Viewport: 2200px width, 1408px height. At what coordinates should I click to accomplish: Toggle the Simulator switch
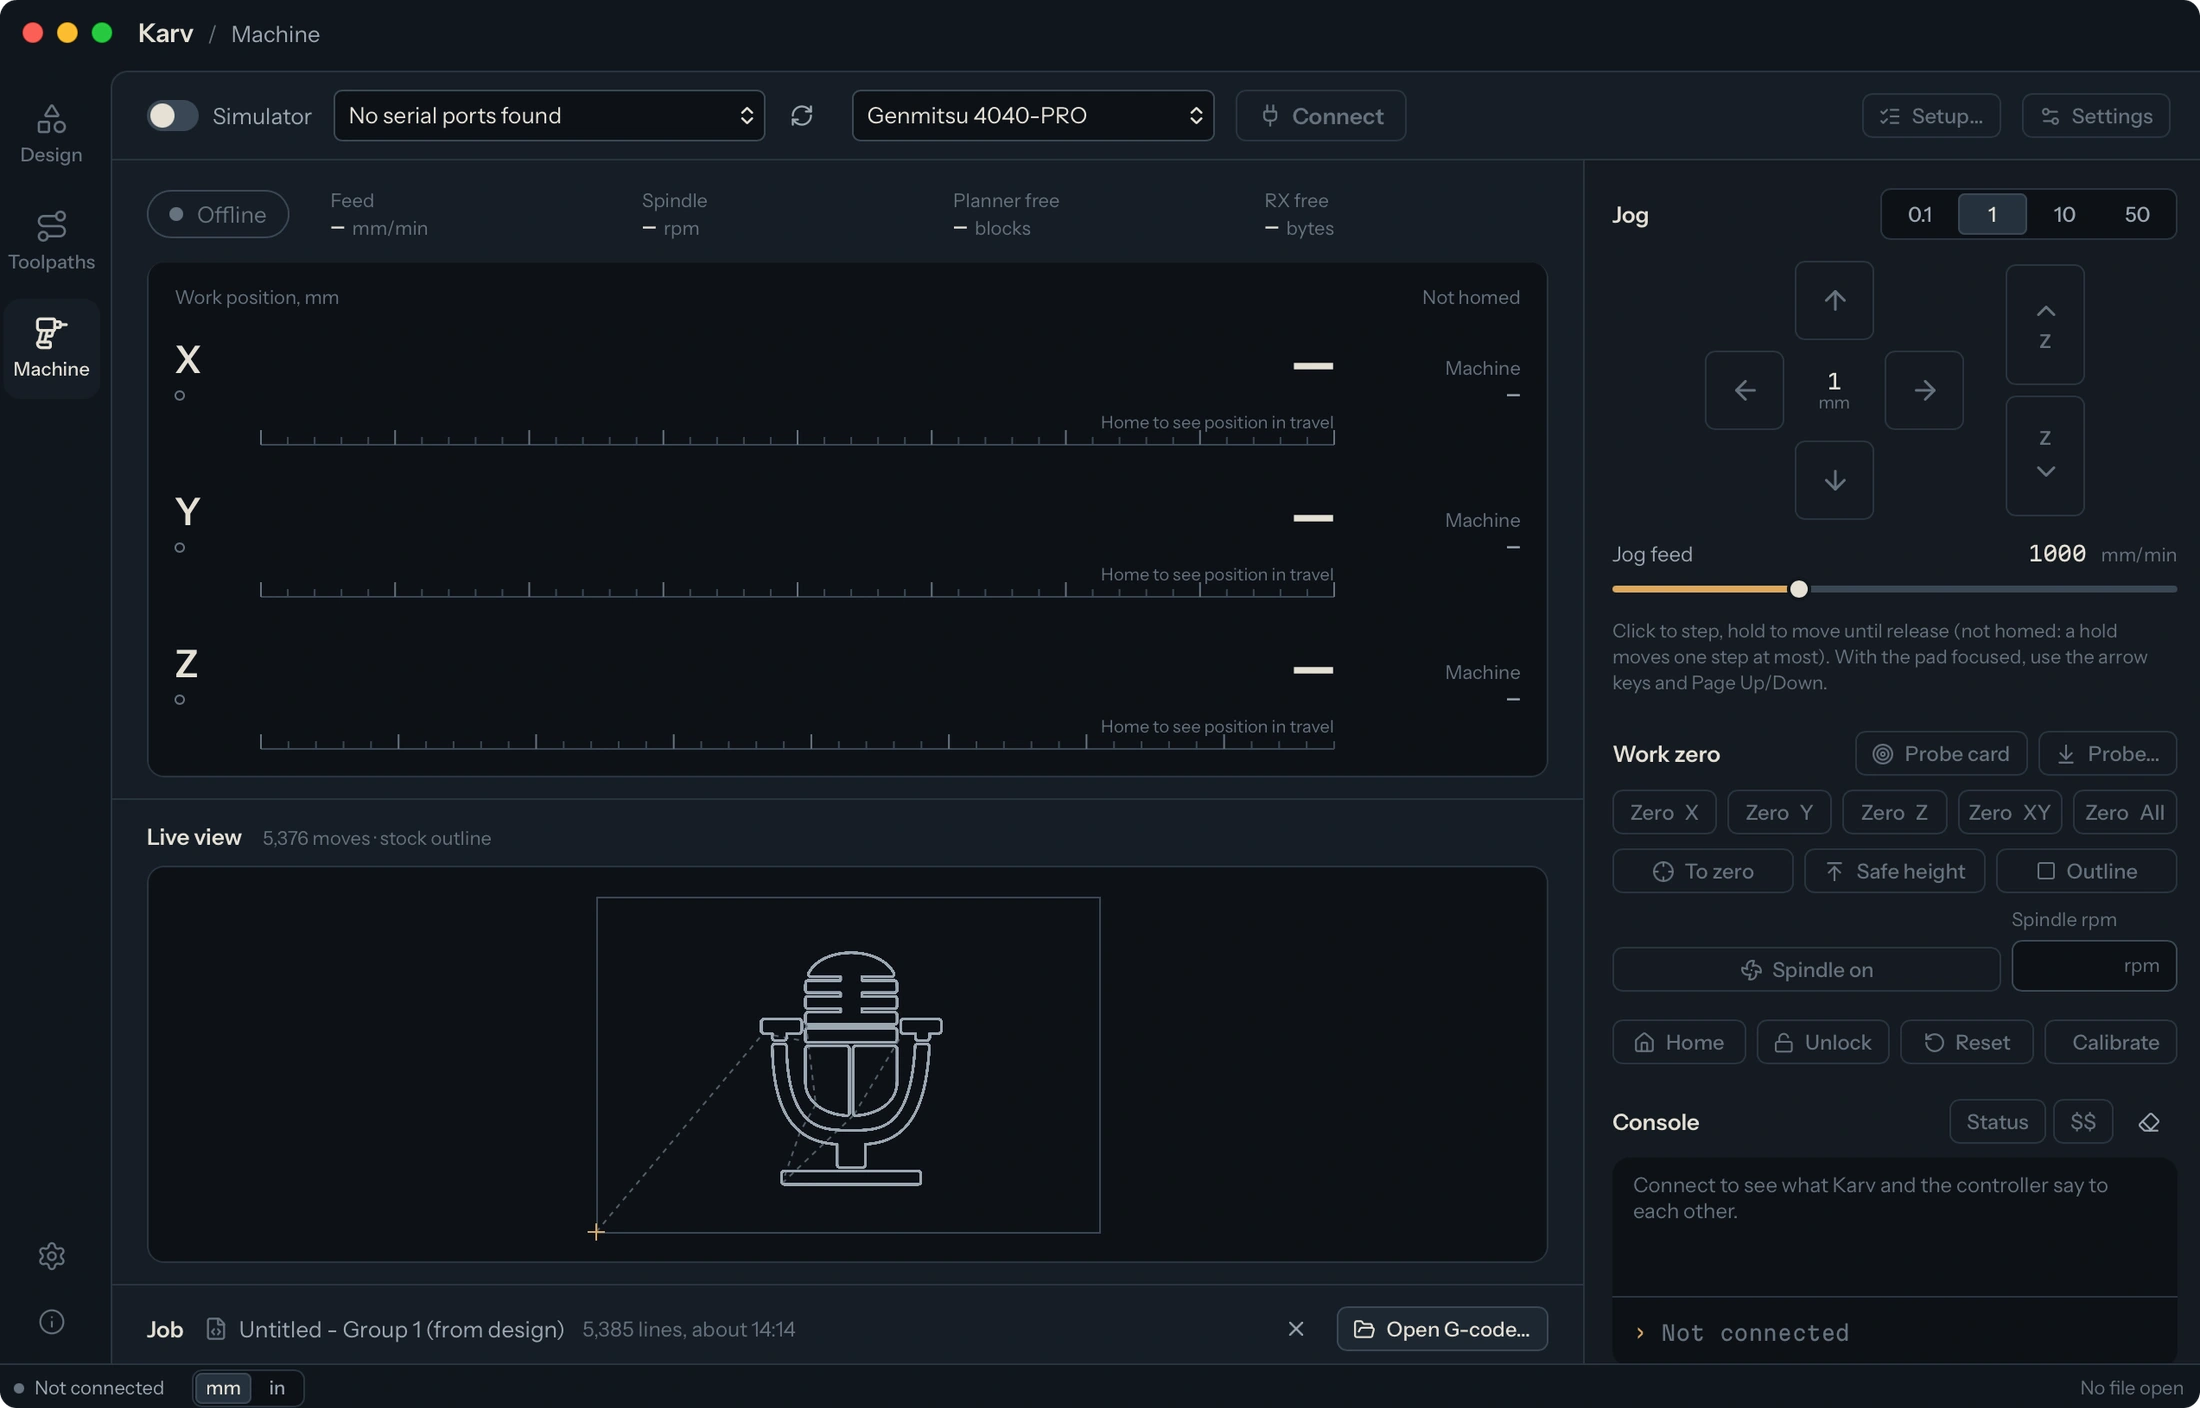tap(172, 116)
